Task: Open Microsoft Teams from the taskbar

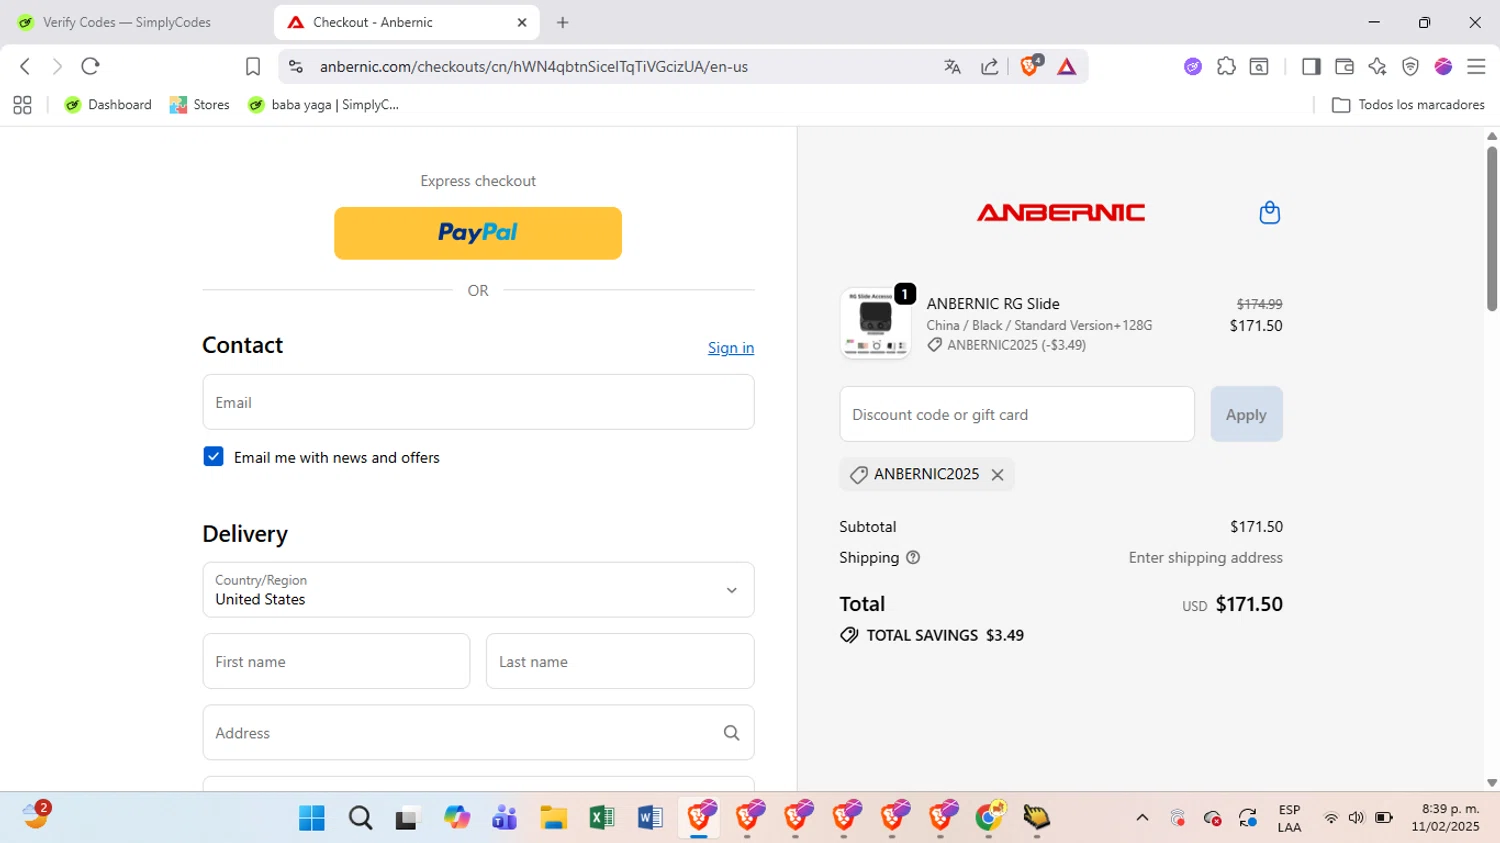Action: click(504, 818)
